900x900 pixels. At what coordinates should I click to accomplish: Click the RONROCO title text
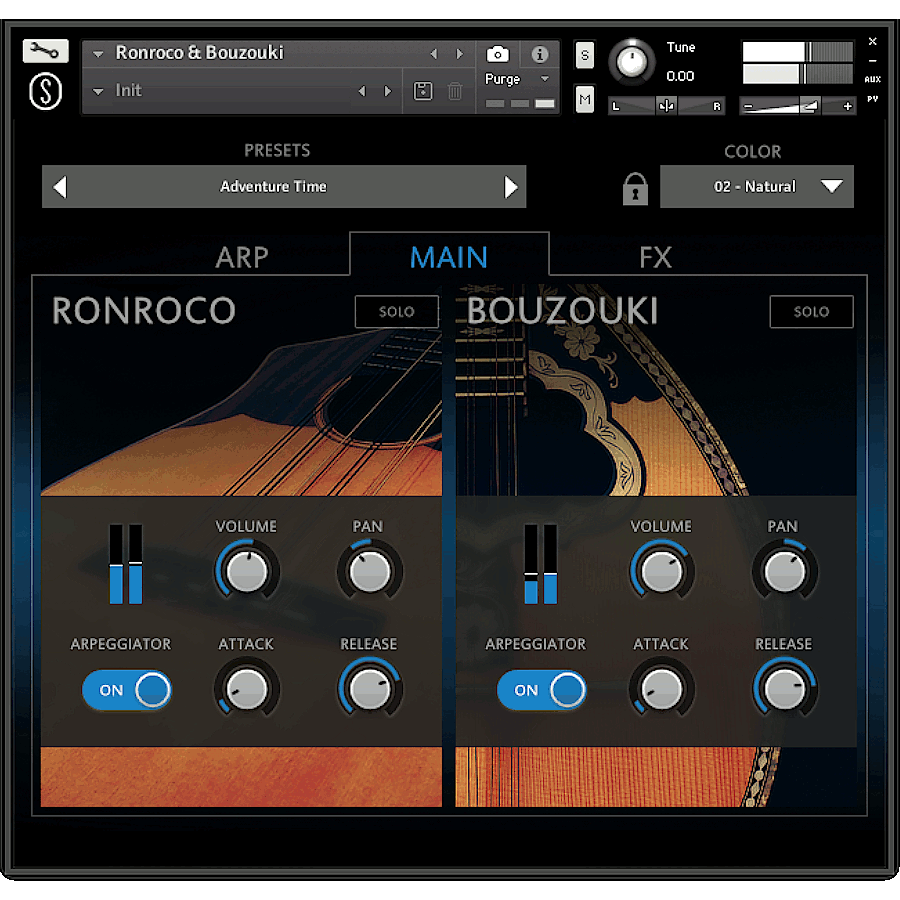coord(143,311)
